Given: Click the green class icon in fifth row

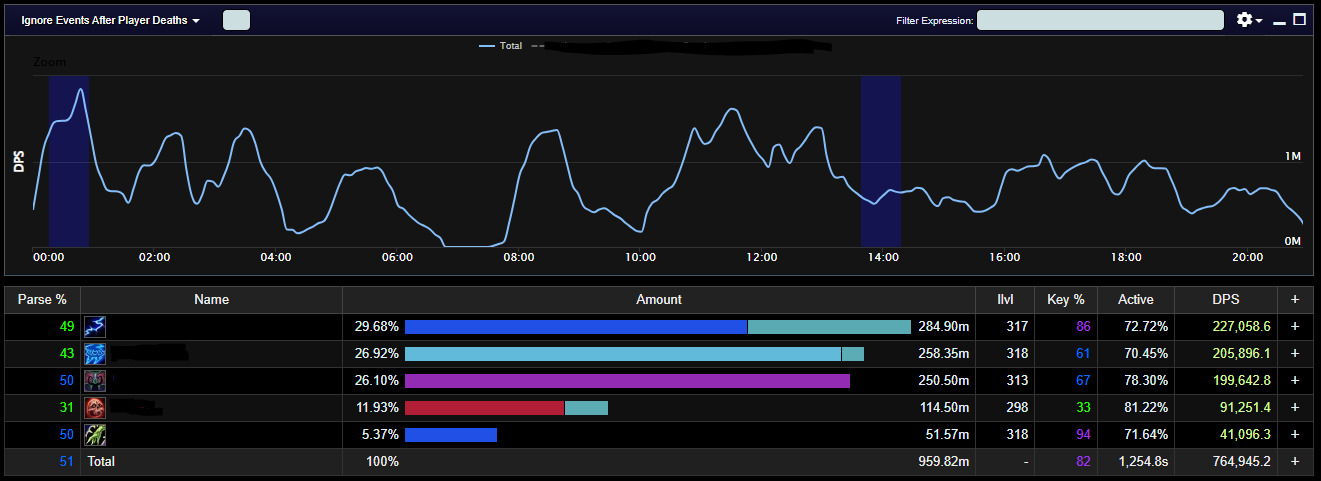Looking at the screenshot, I should 95,434.
